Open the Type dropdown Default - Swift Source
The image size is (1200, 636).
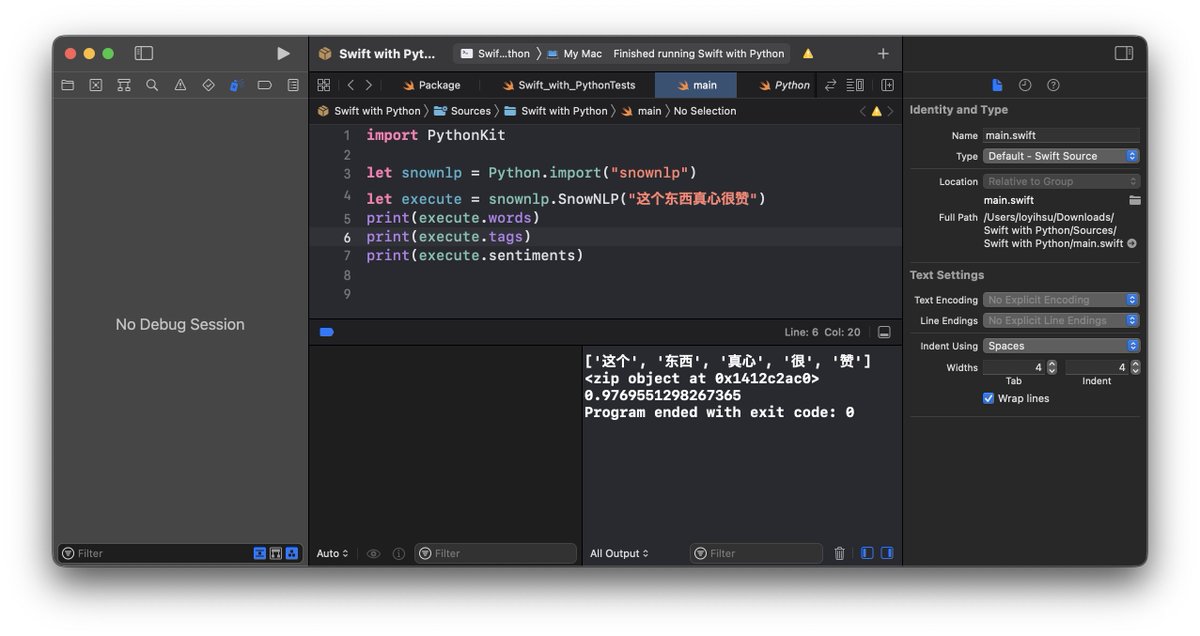click(1061, 156)
